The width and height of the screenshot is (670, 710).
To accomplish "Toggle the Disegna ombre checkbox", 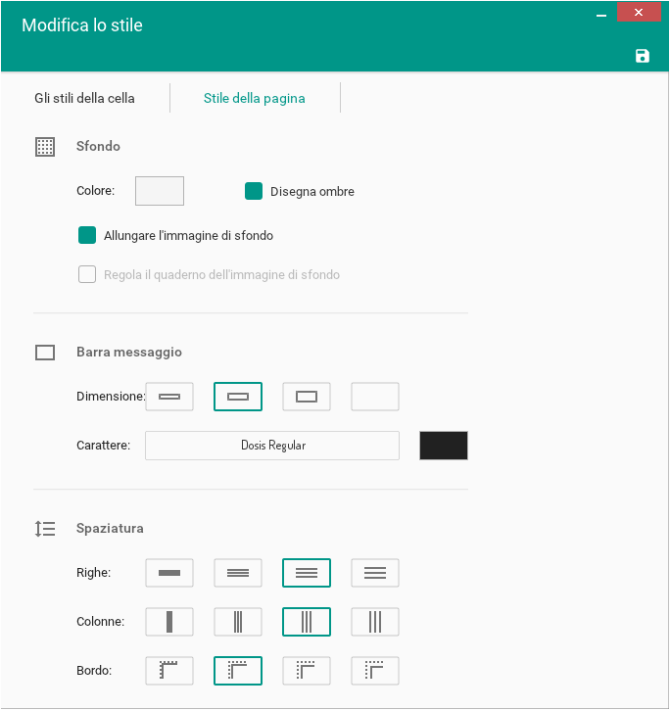I will pos(254,191).
